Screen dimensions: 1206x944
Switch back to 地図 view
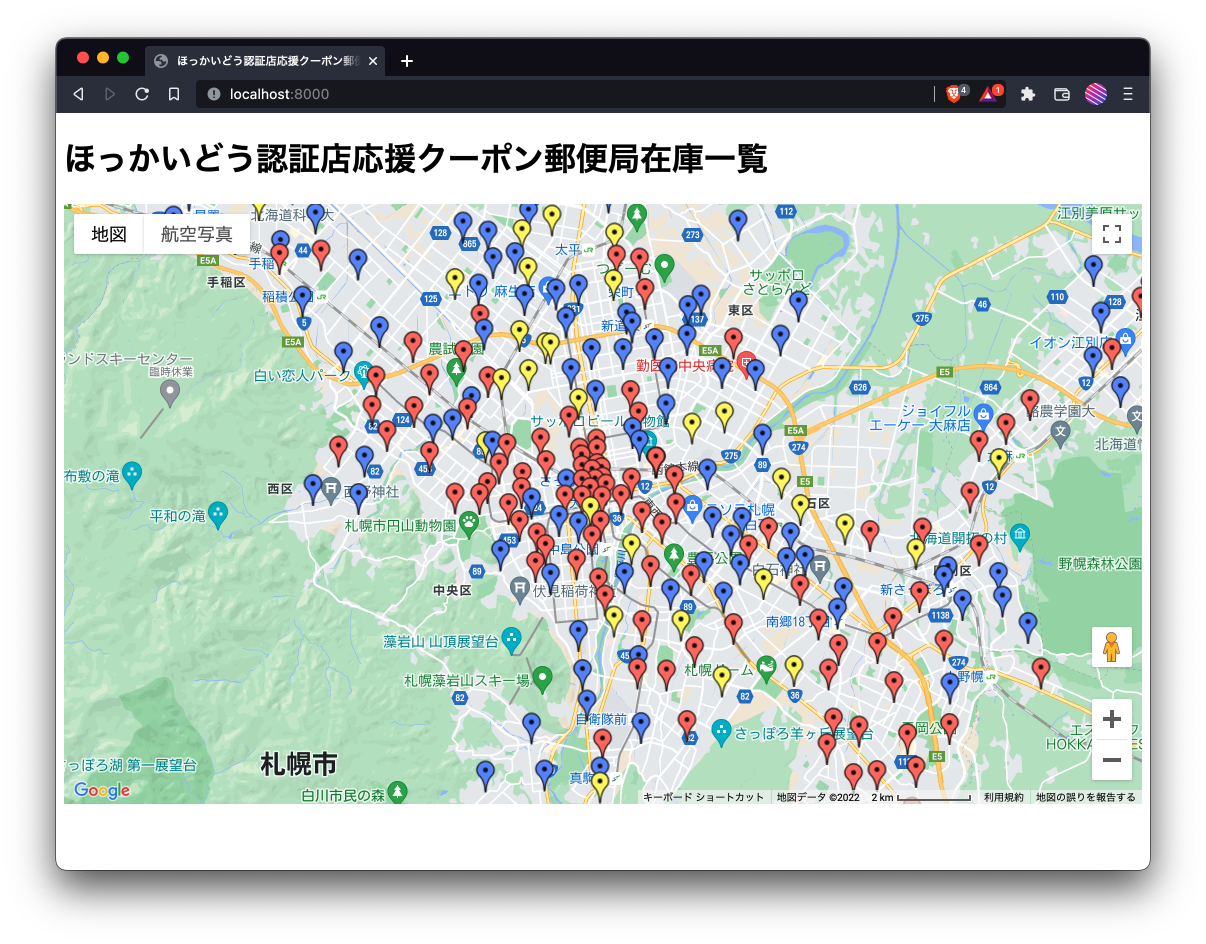pyautogui.click(x=108, y=234)
